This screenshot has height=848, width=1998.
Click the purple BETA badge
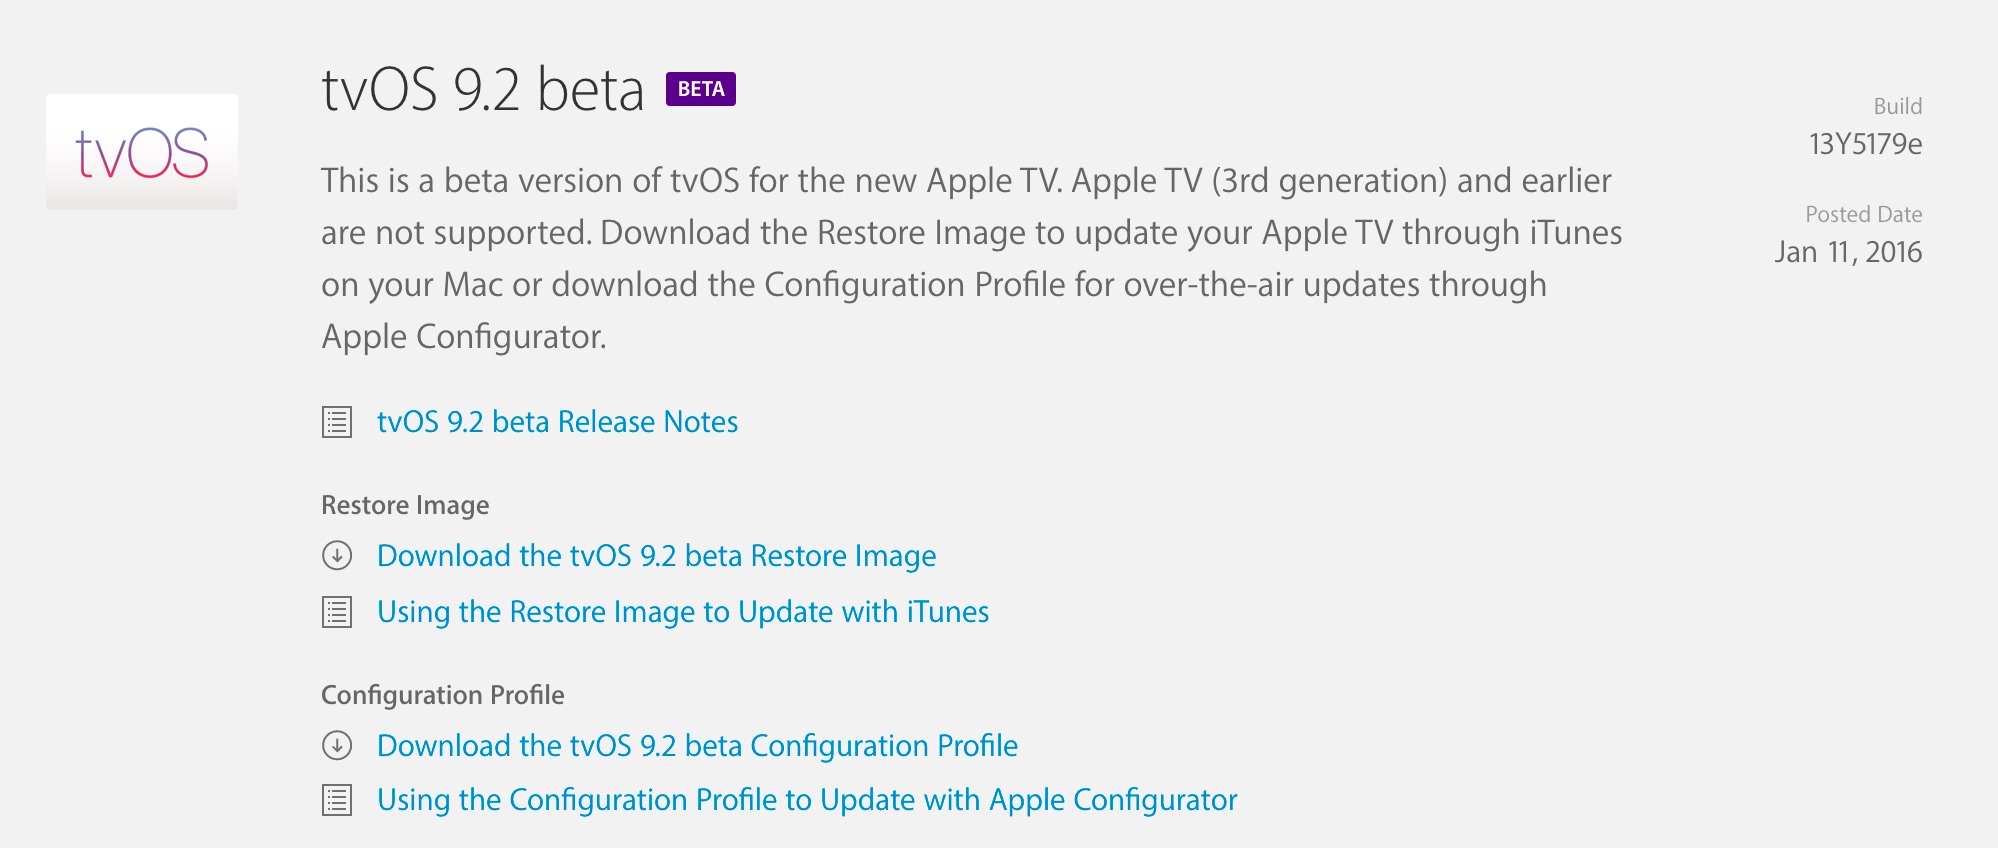pyautogui.click(x=701, y=89)
